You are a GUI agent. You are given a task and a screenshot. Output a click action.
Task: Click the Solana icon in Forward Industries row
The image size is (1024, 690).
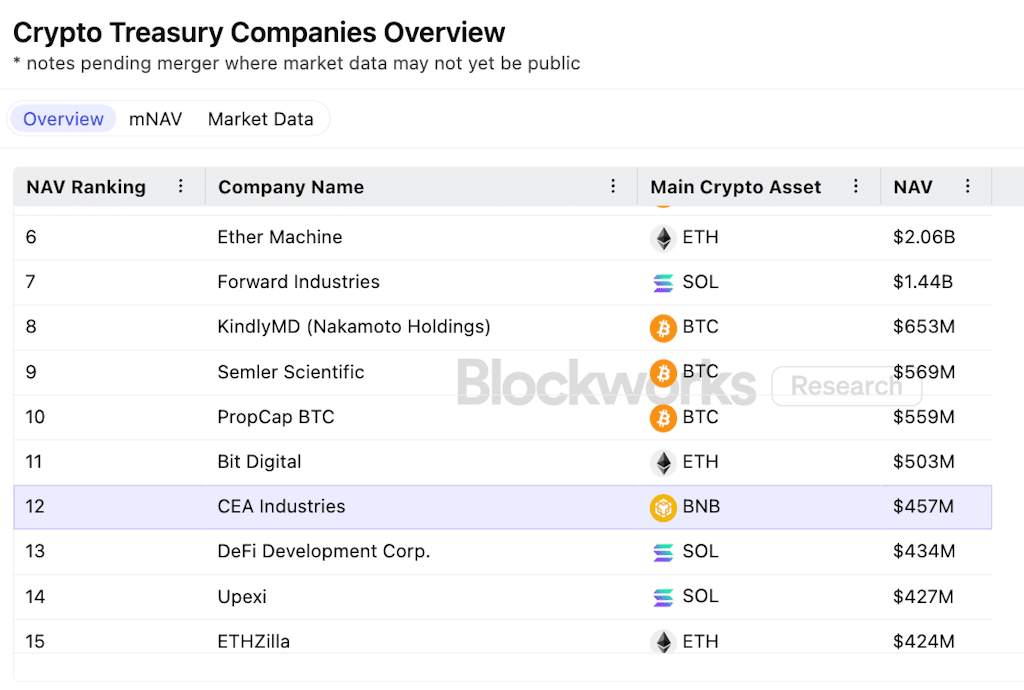pos(662,283)
